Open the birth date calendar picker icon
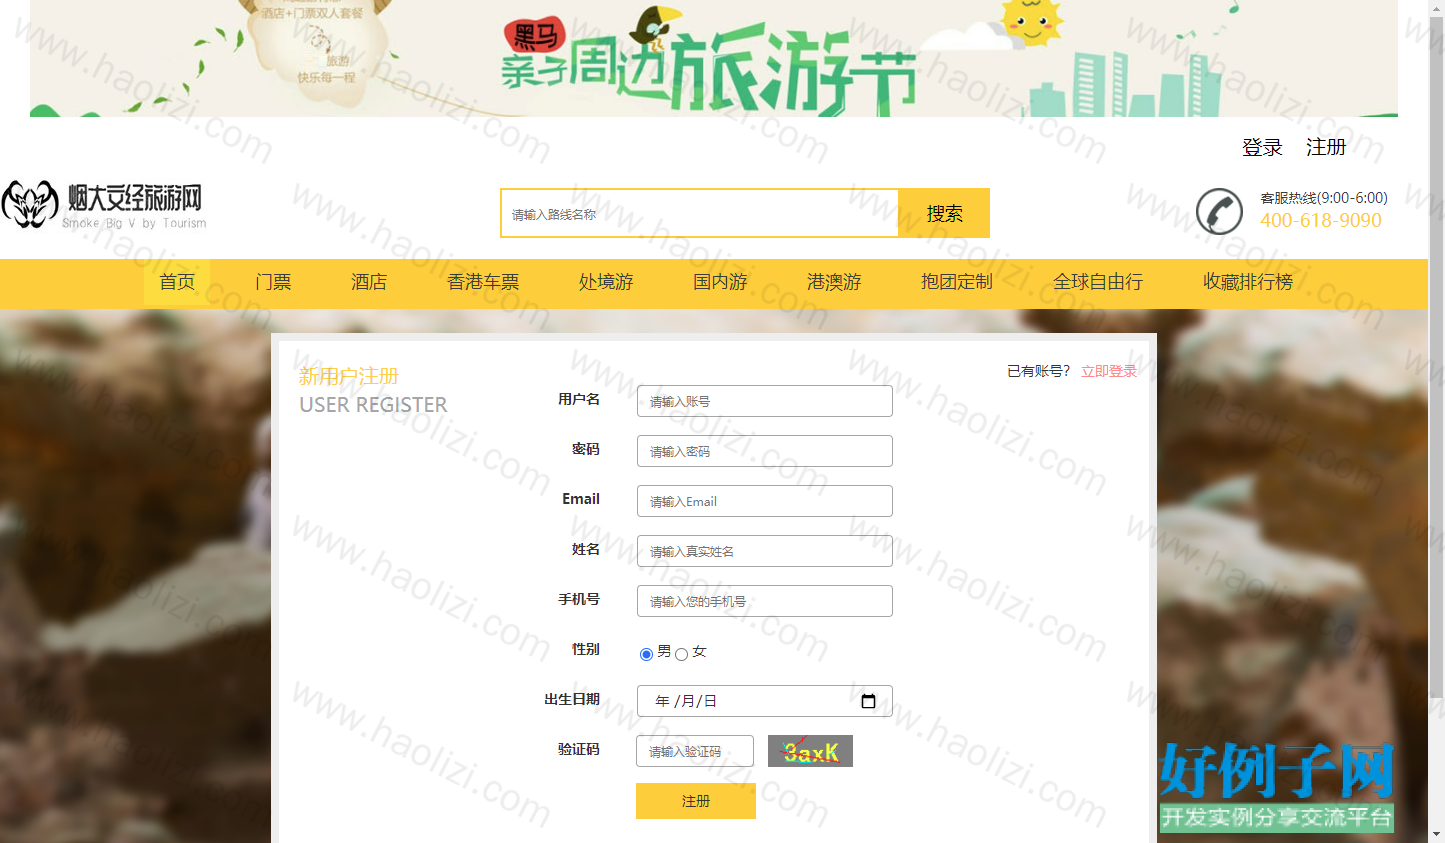The width and height of the screenshot is (1445, 843). [x=868, y=701]
